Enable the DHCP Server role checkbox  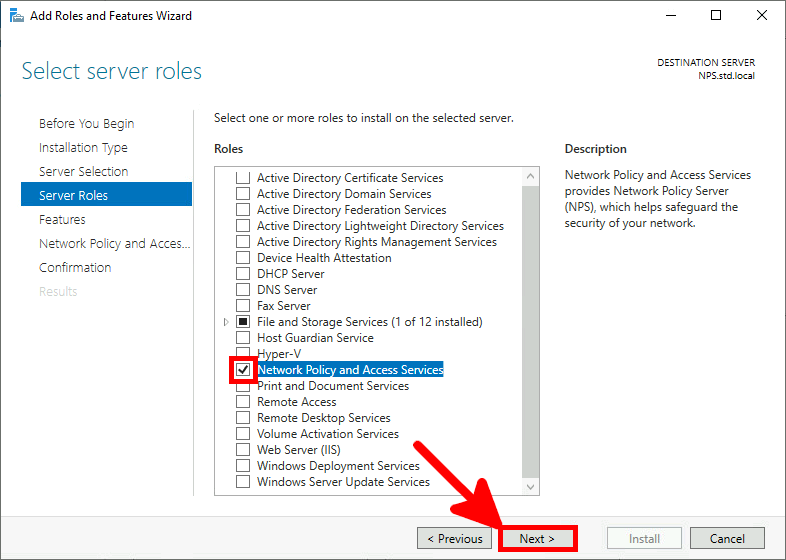tap(243, 274)
